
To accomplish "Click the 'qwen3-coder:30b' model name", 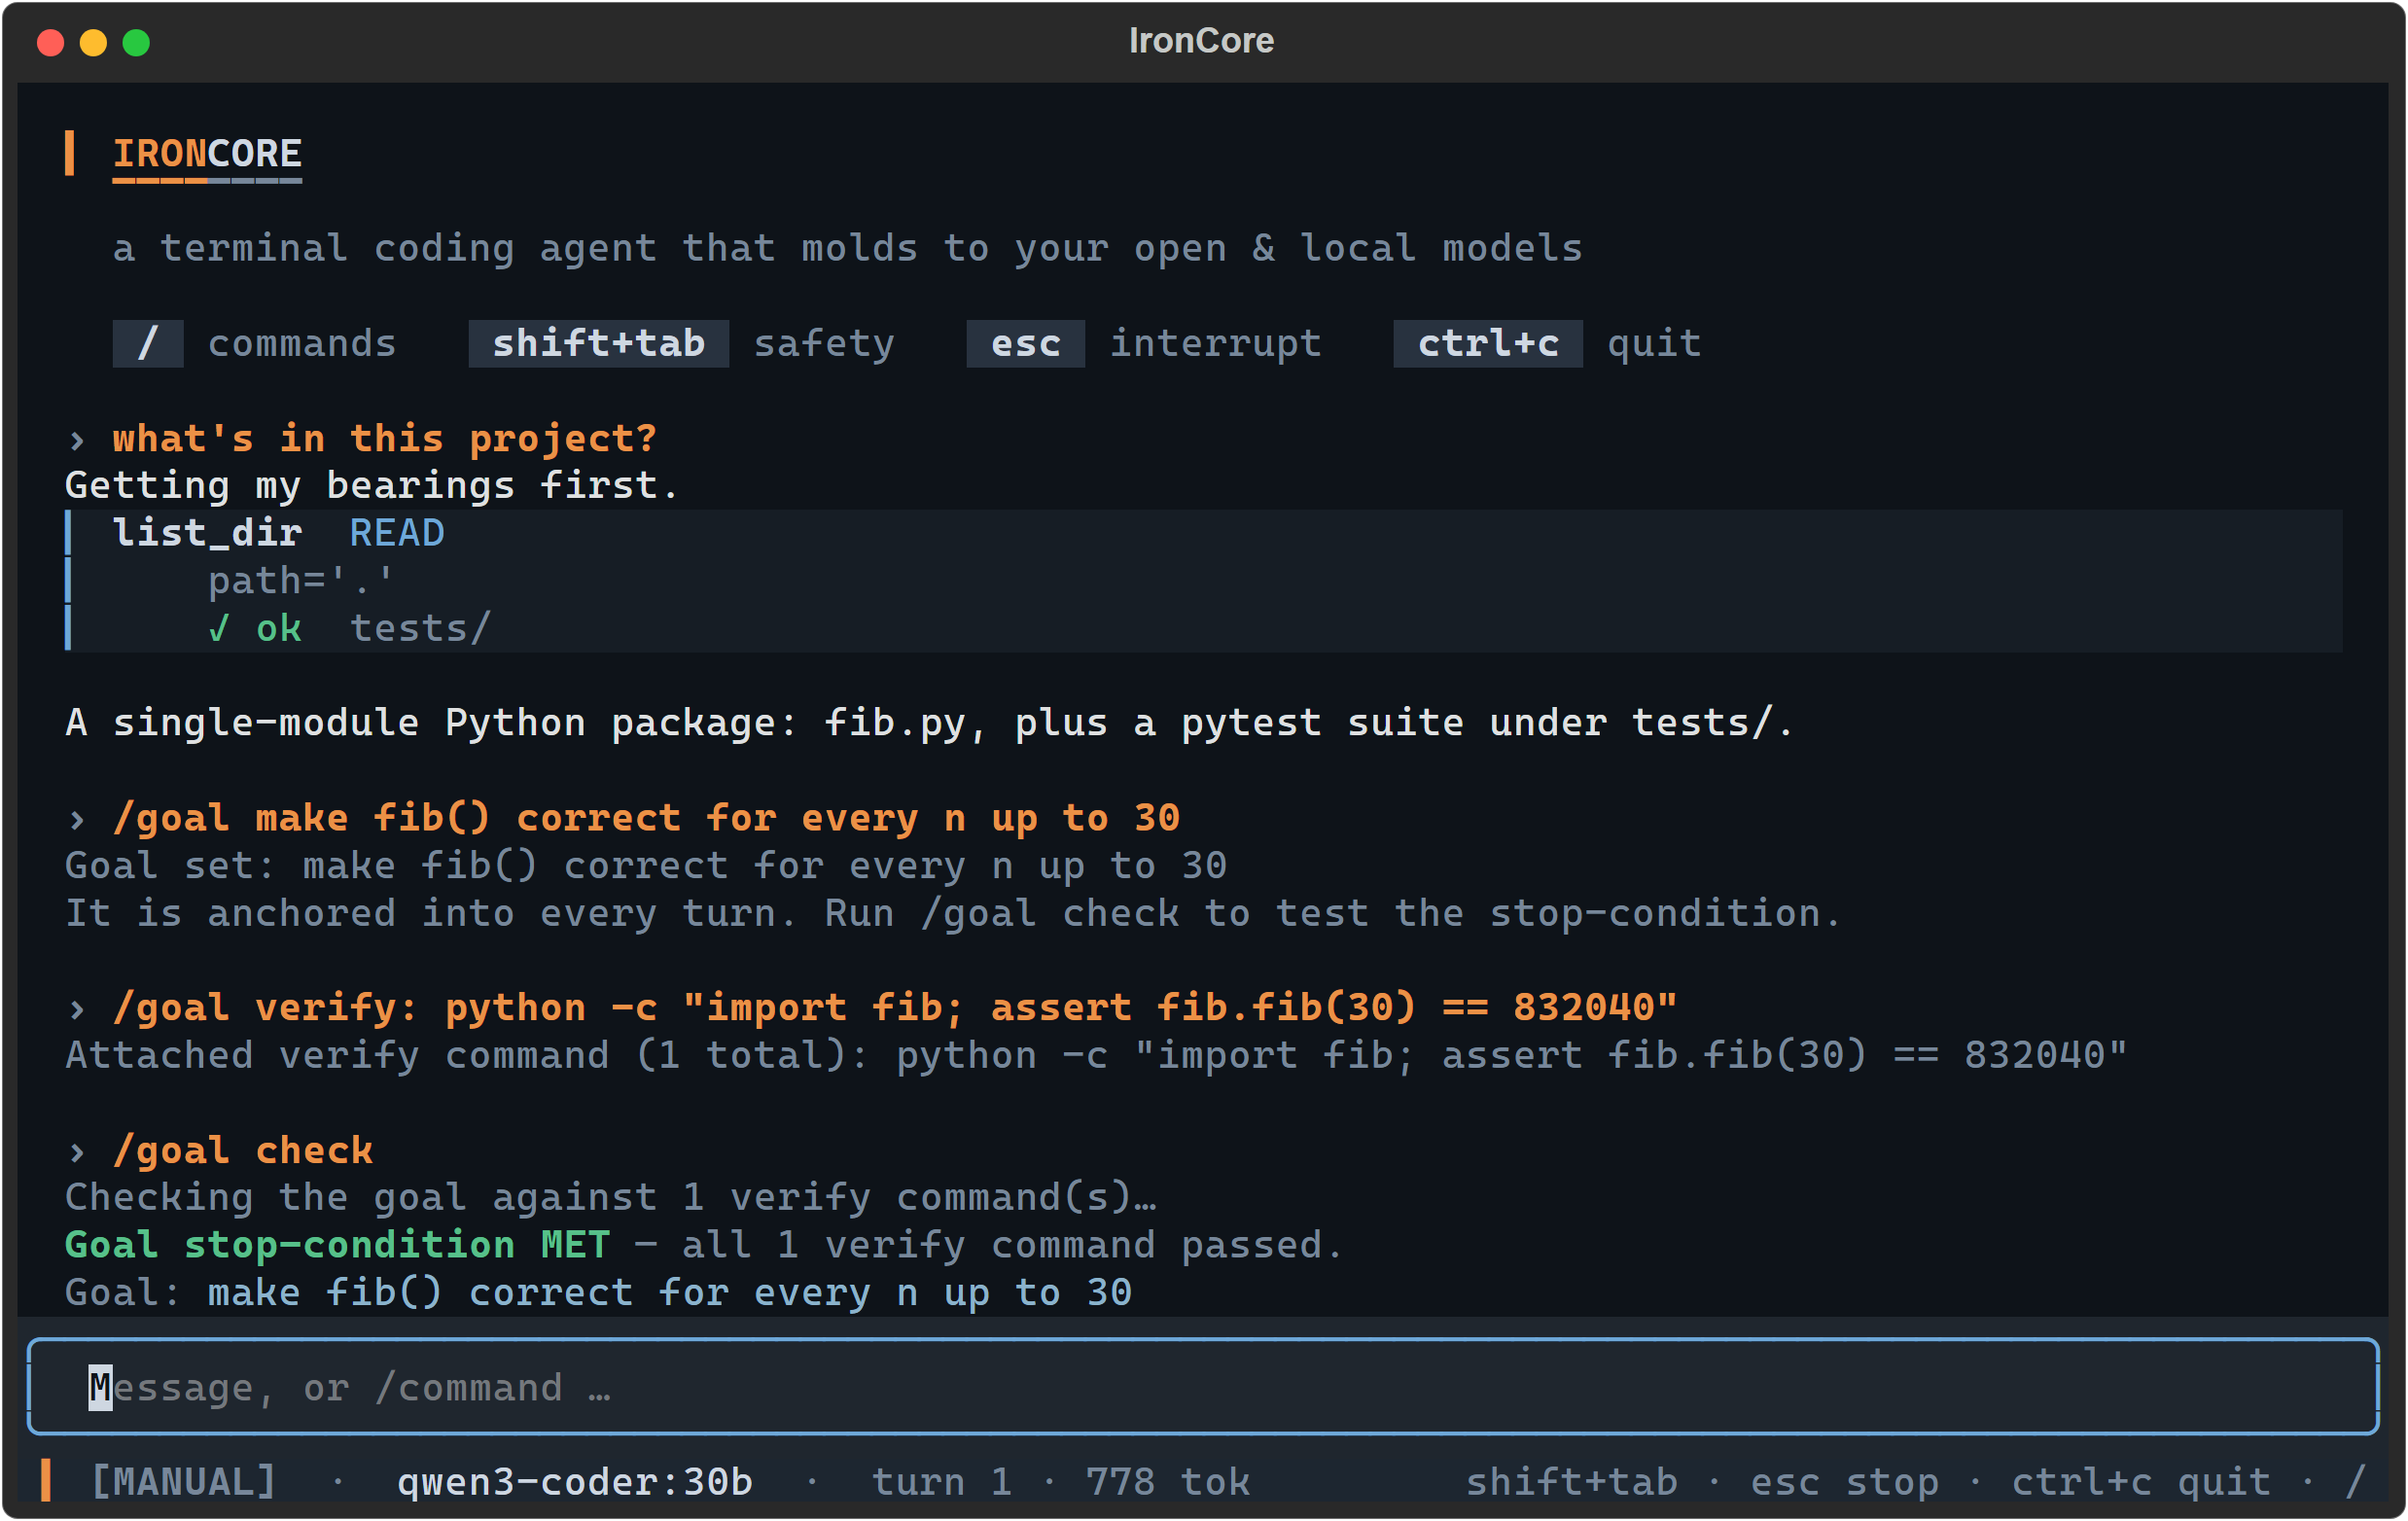I will coord(575,1482).
